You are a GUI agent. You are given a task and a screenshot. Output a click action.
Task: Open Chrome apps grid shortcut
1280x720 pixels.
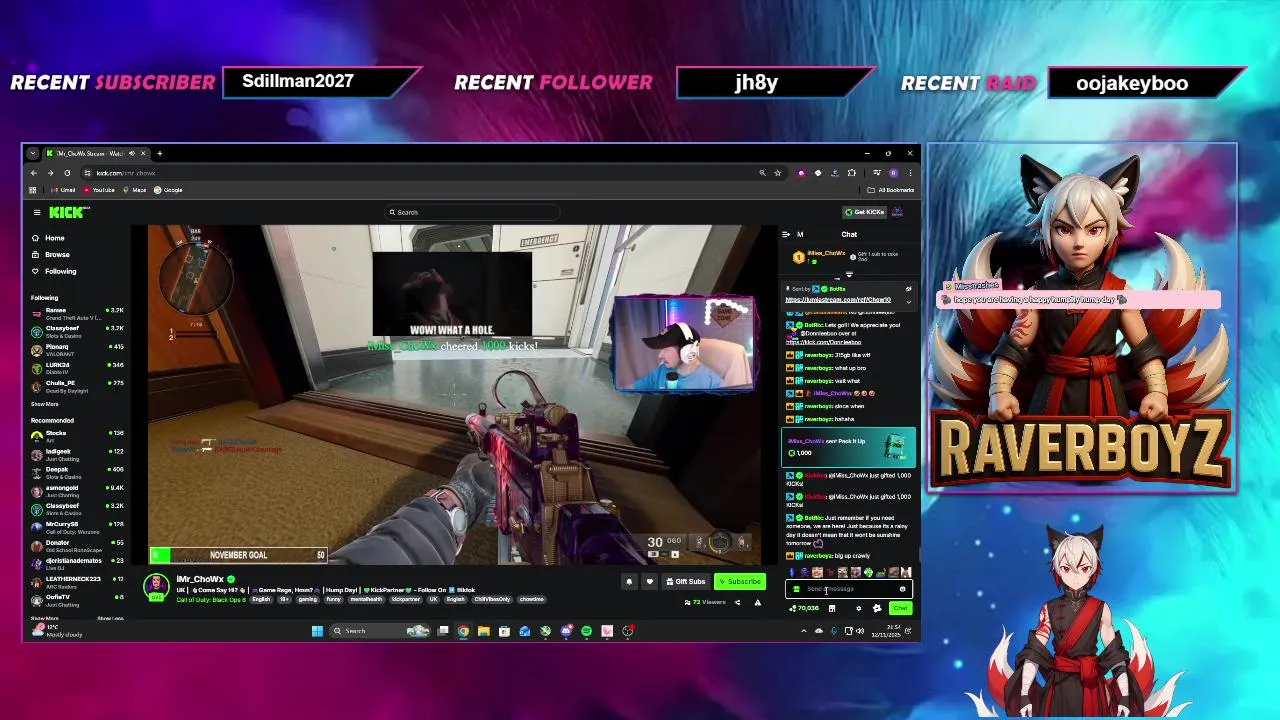pyautogui.click(x=33, y=190)
